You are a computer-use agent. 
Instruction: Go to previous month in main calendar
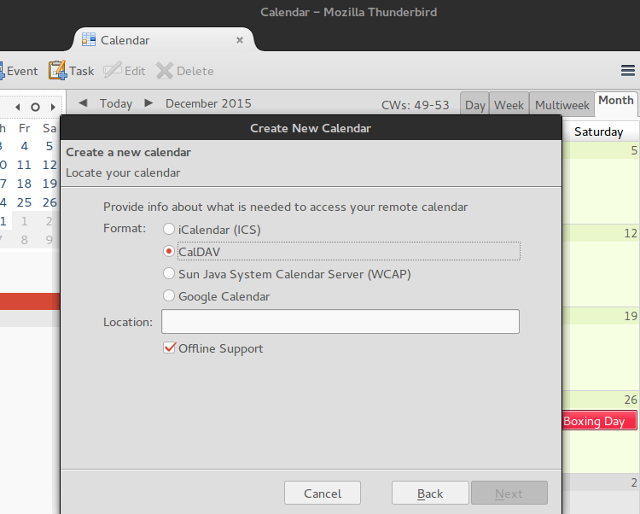pyautogui.click(x=83, y=103)
